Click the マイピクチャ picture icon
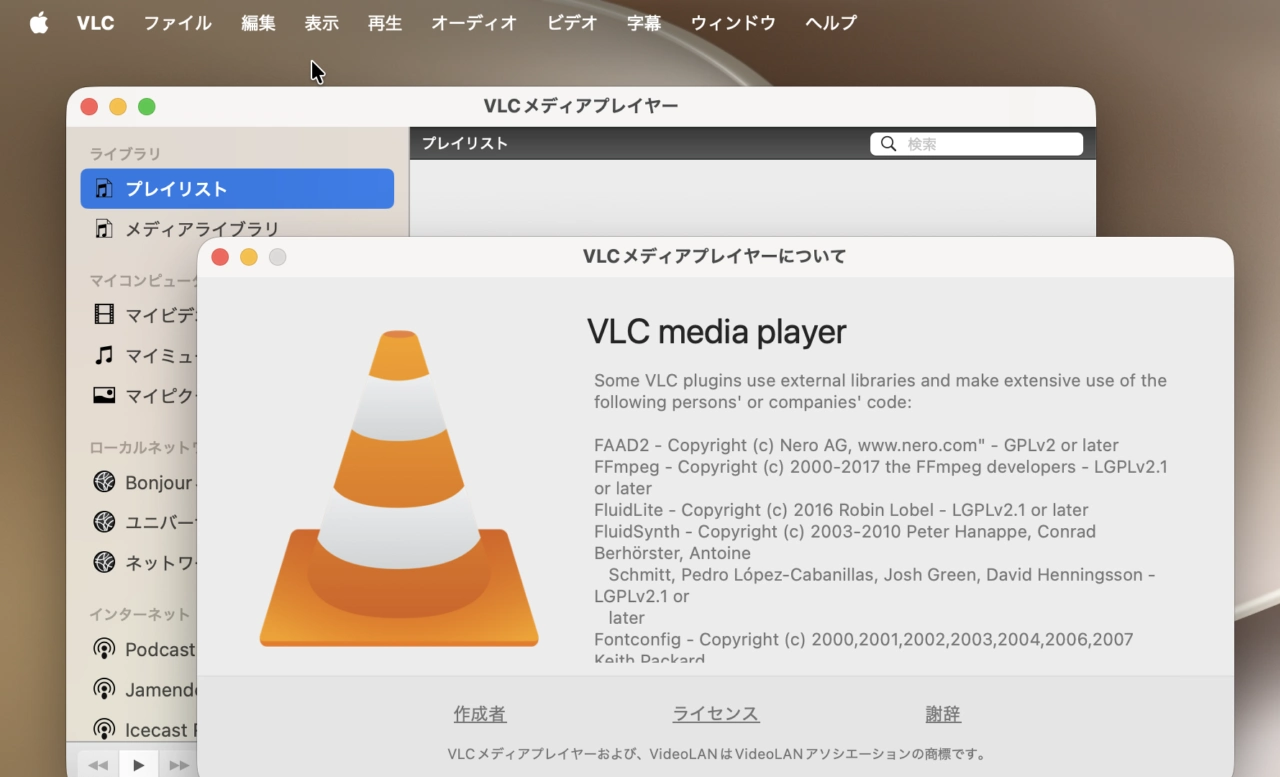 click(104, 395)
